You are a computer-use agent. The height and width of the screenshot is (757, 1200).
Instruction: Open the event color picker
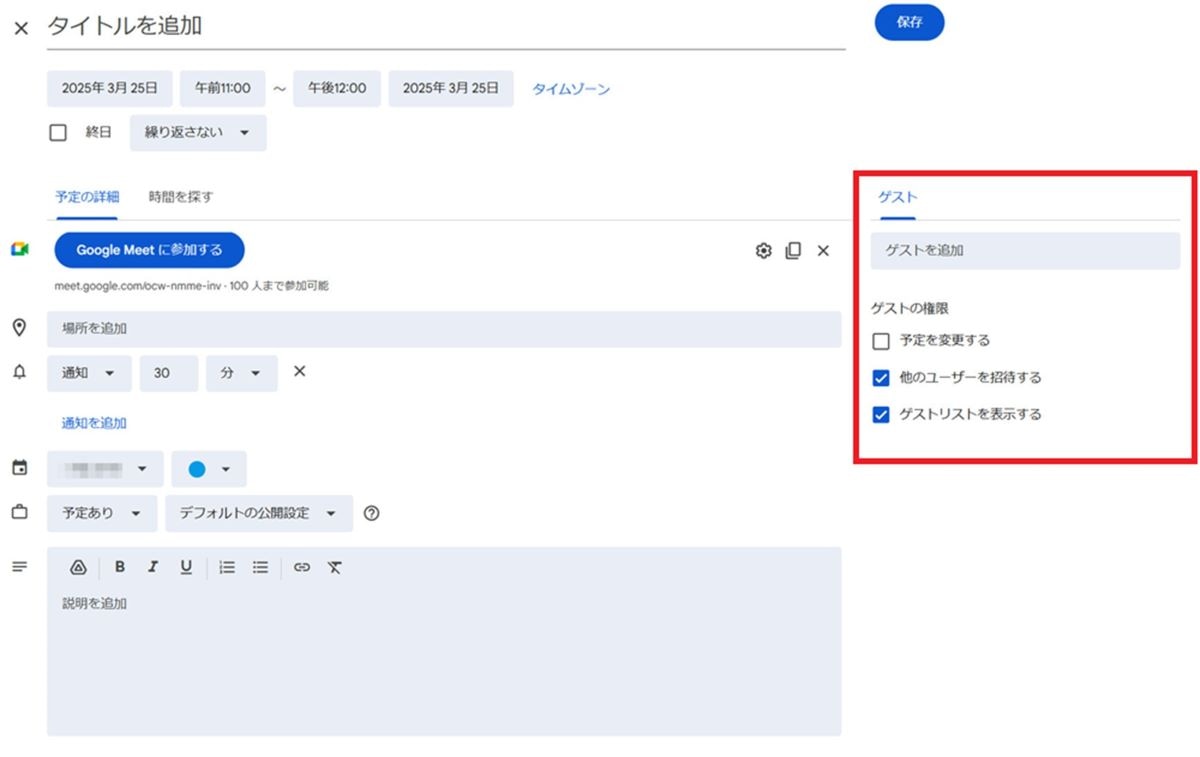[x=209, y=469]
